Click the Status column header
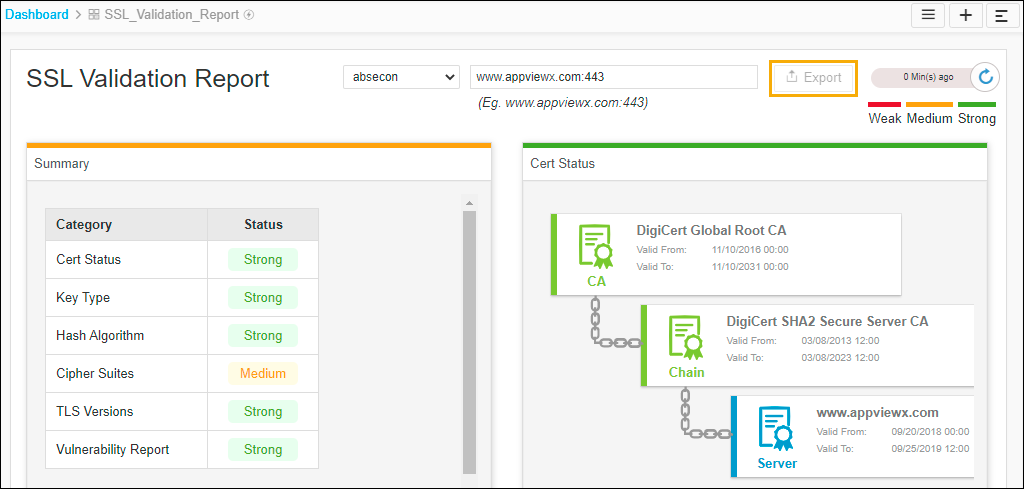The image size is (1024, 489). [x=263, y=225]
